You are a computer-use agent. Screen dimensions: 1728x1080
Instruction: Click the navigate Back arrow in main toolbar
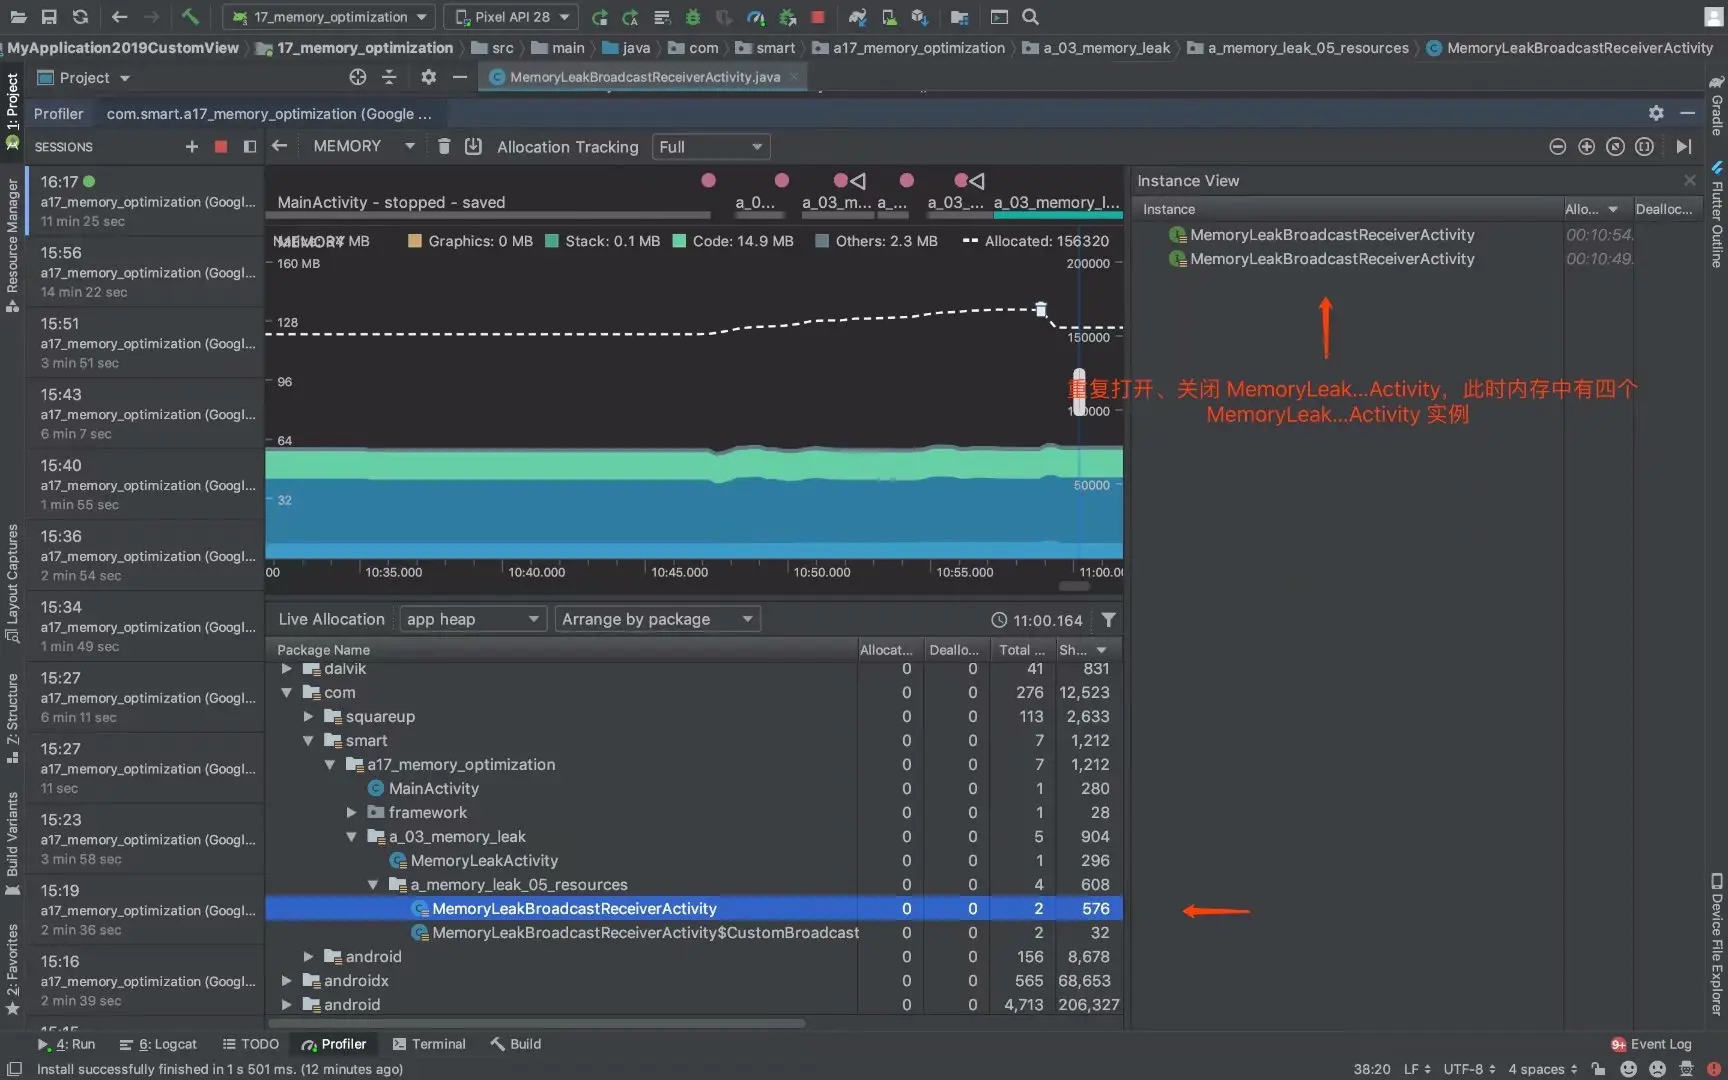coord(120,17)
